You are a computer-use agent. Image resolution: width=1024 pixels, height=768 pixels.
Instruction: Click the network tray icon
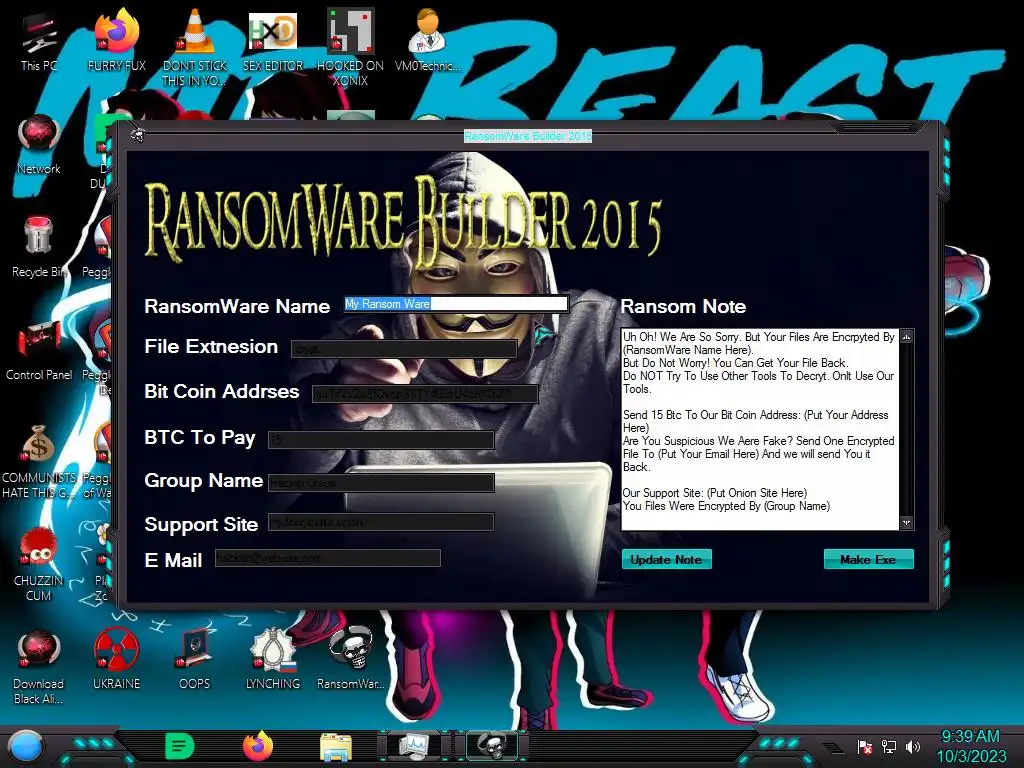tap(889, 746)
